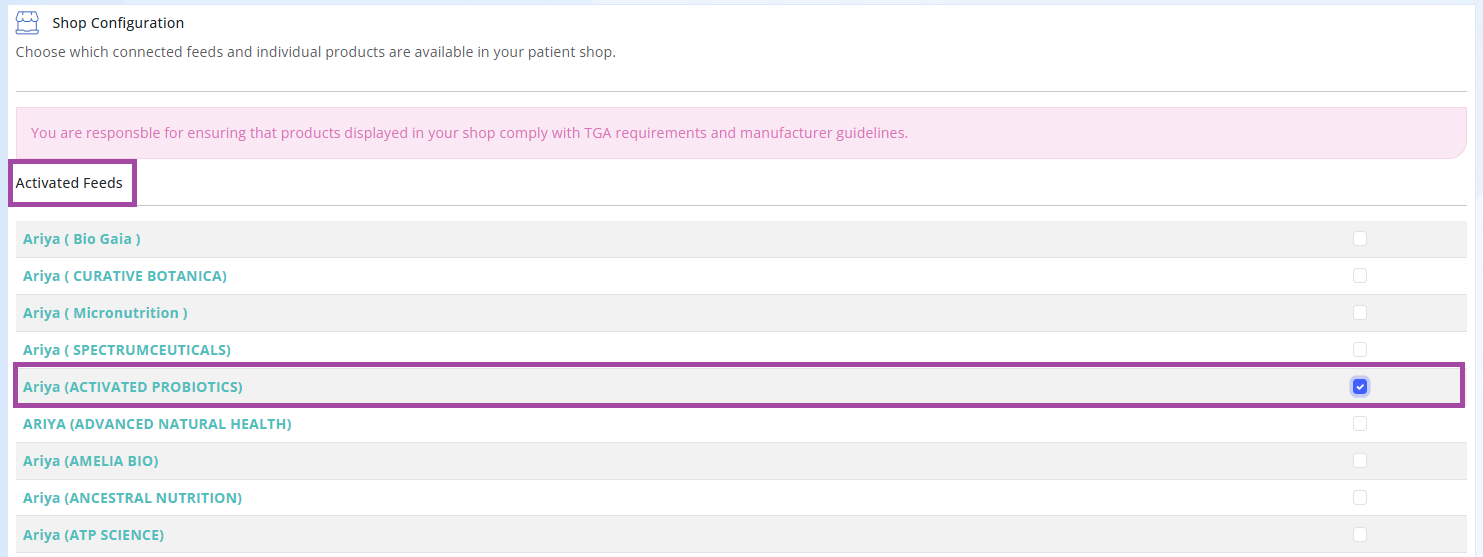Enable the Ariya (SPECTRUMCEUTICALS) feed checkbox
The image size is (1483, 557).
pyautogui.click(x=1359, y=350)
